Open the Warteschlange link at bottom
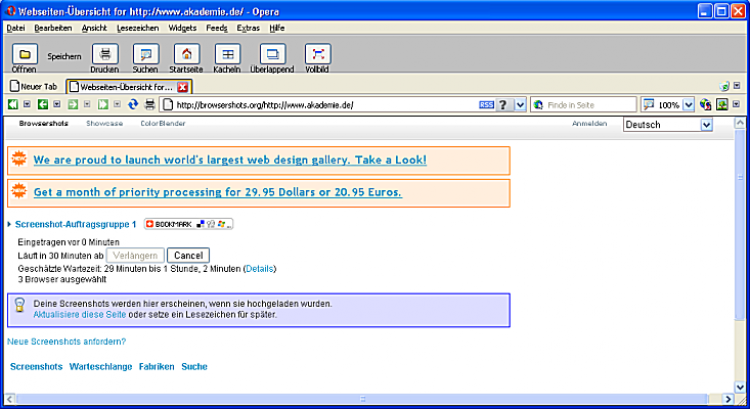 coord(100,367)
